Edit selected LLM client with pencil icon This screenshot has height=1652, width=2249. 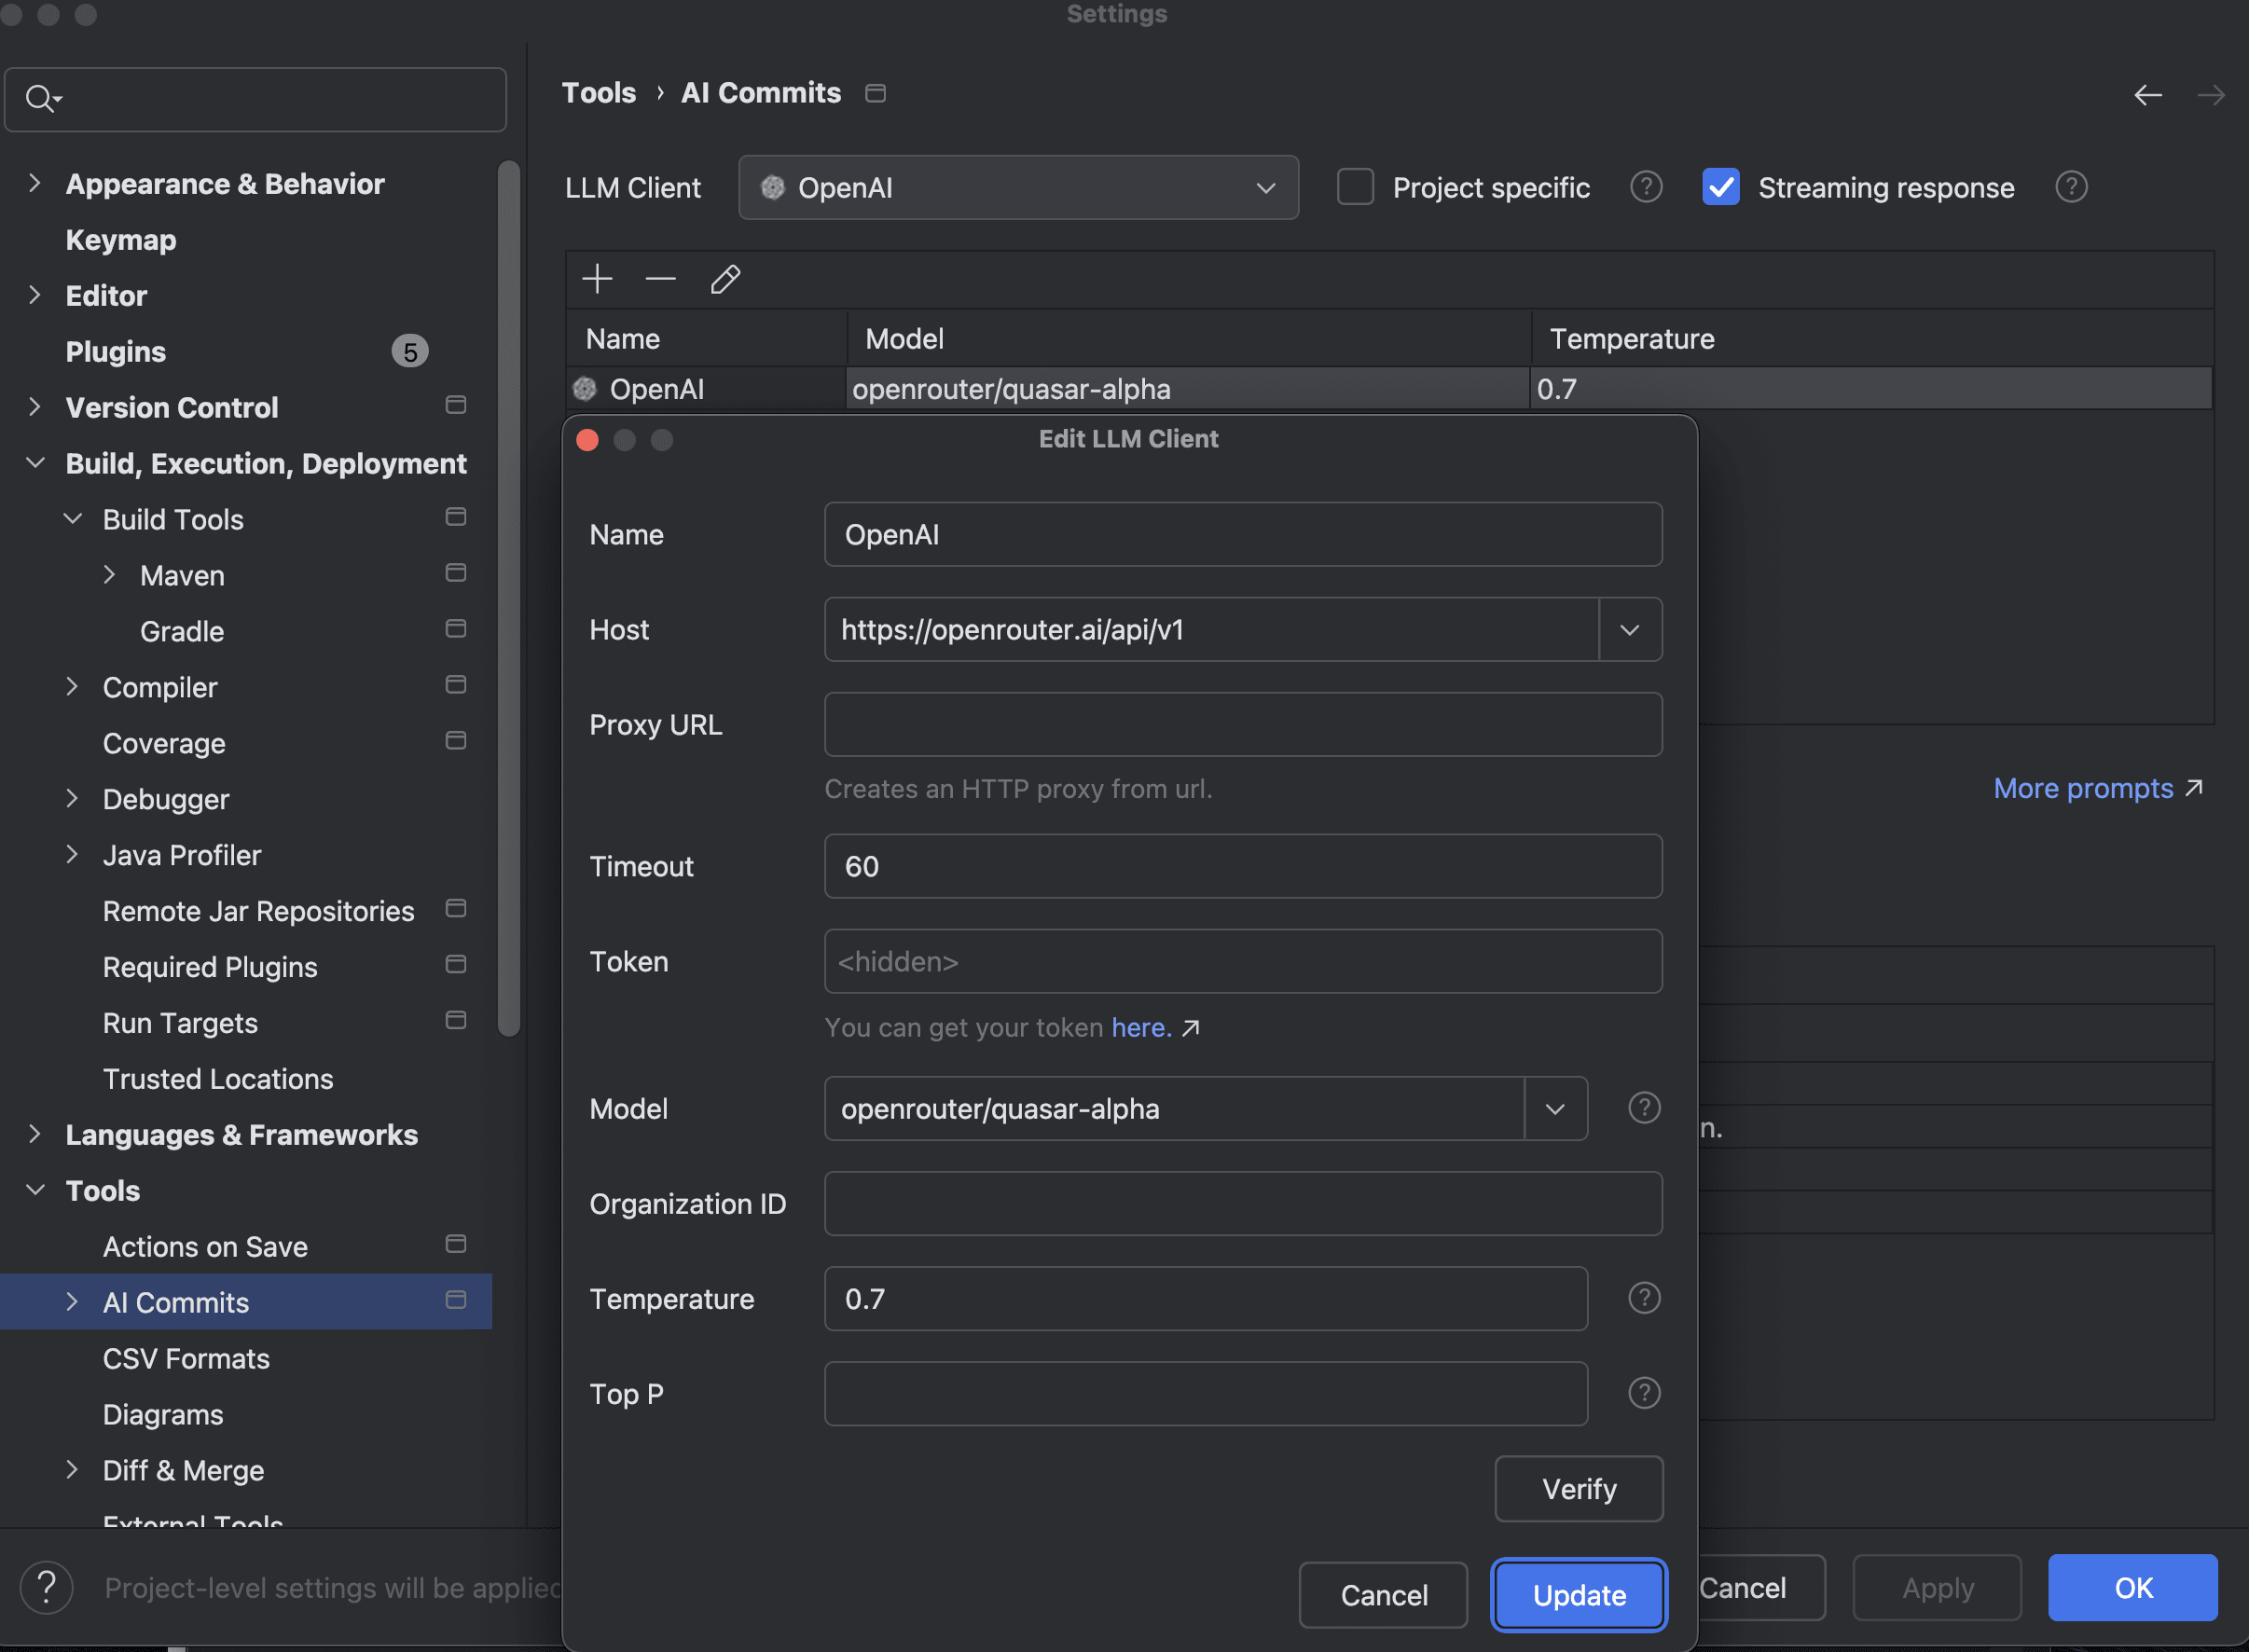tap(725, 279)
